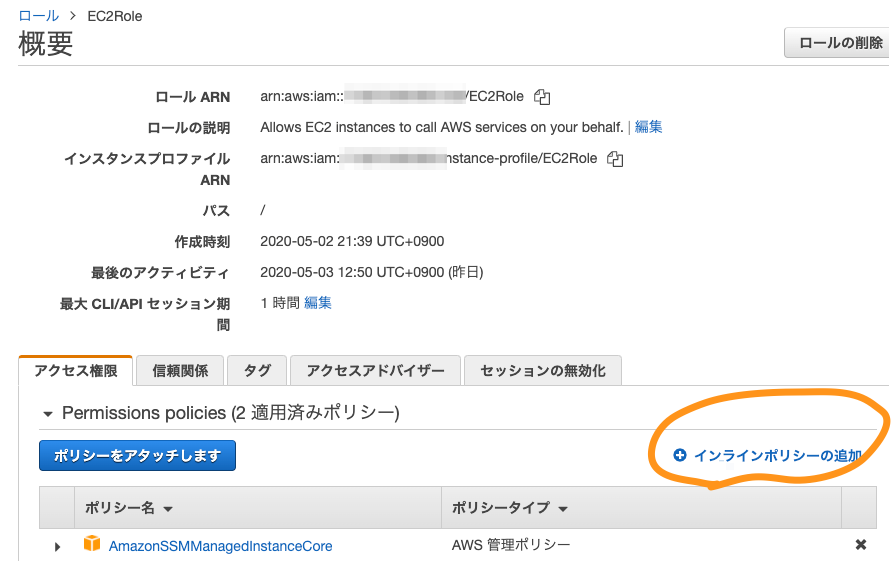Click the plus icon for inline policy

(680, 455)
